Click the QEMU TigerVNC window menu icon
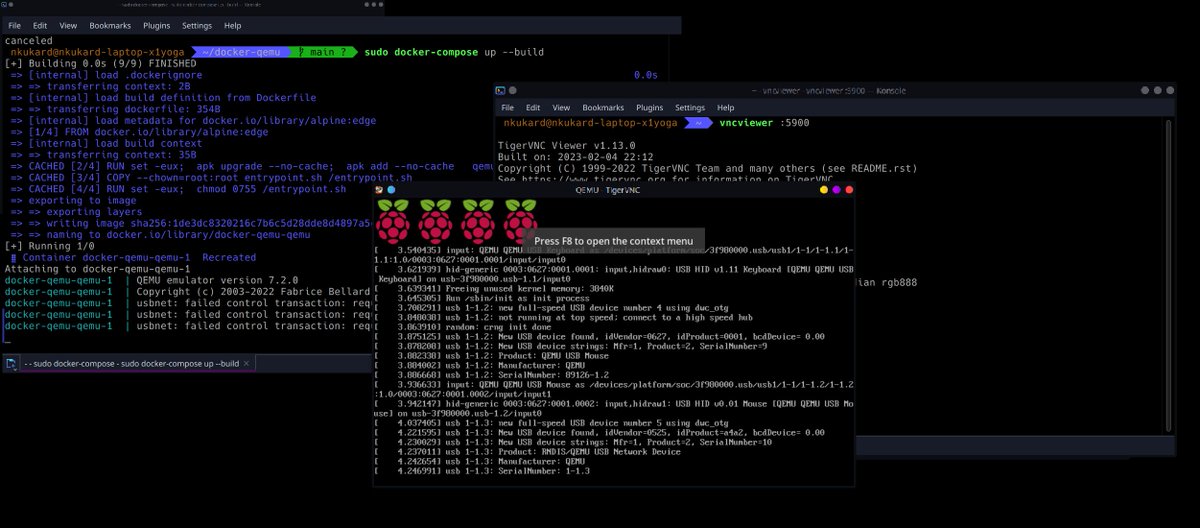The width and height of the screenshot is (1200, 528). tap(379, 189)
